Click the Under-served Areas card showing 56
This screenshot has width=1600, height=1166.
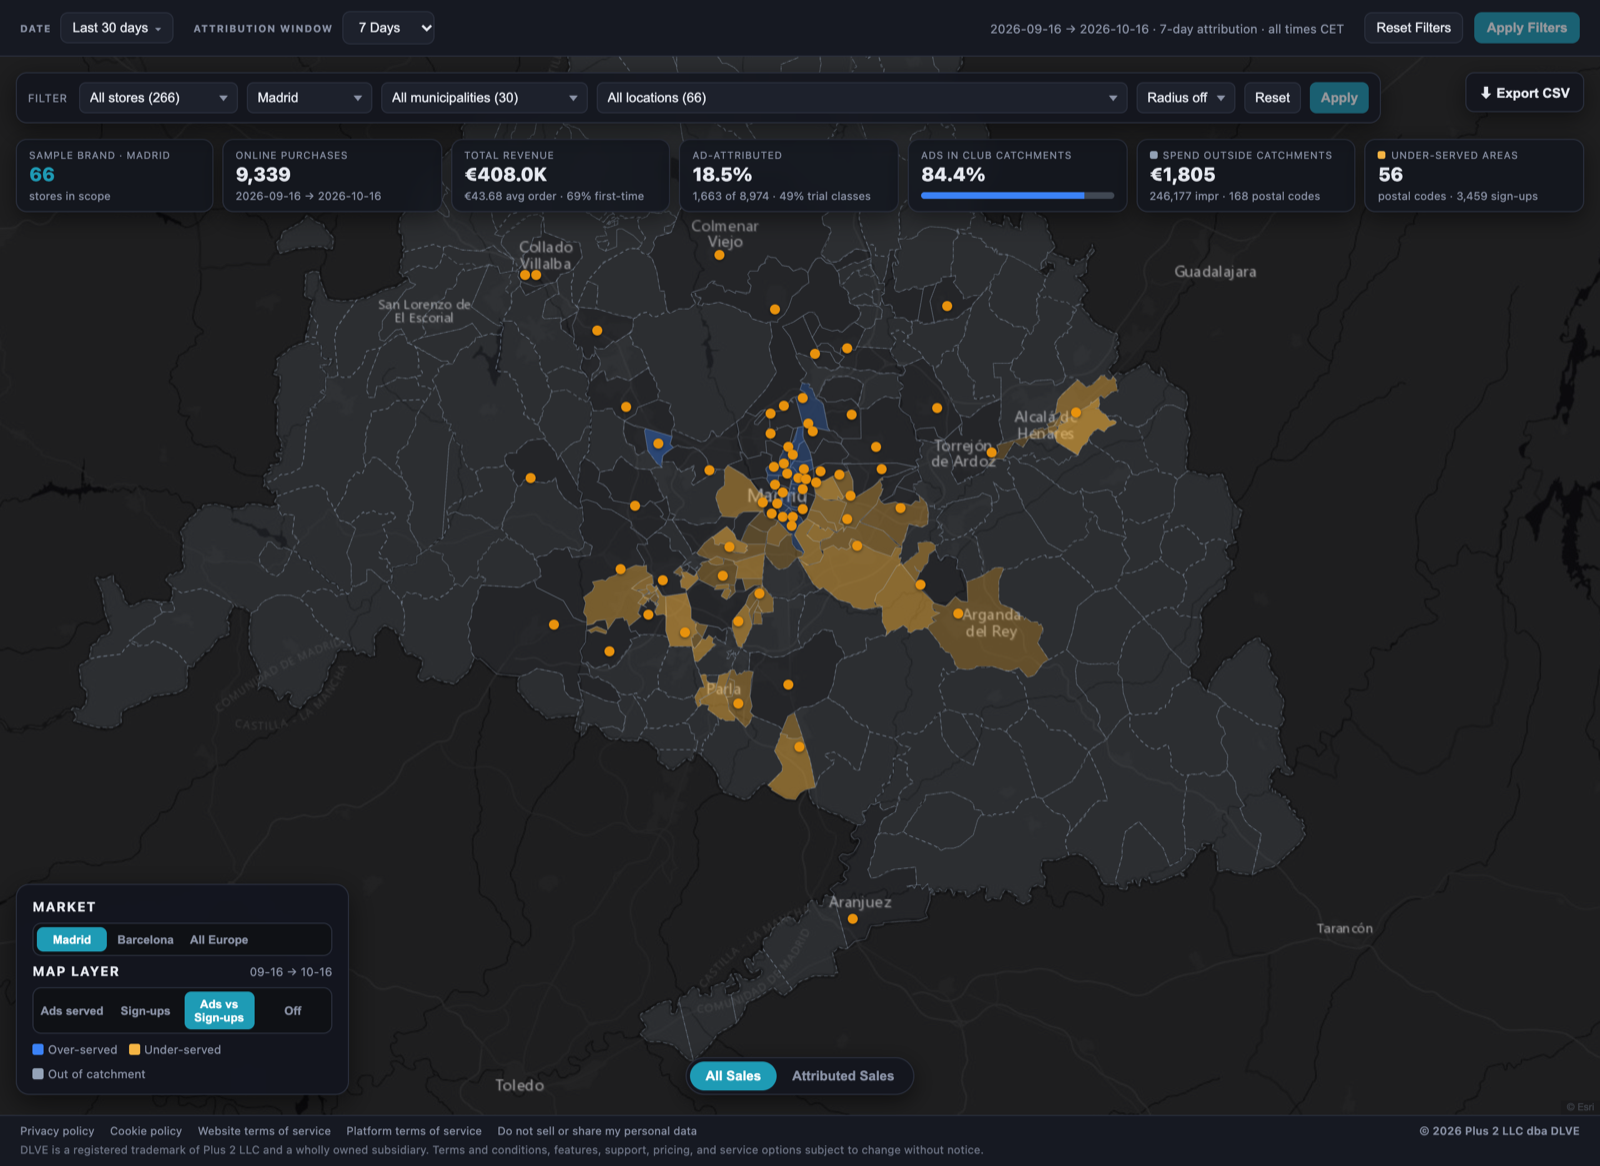tap(1473, 175)
